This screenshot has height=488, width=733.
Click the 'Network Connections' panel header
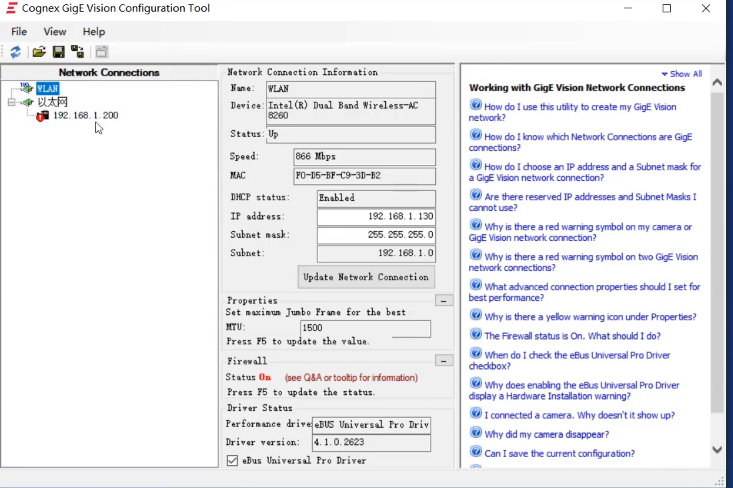coord(109,72)
